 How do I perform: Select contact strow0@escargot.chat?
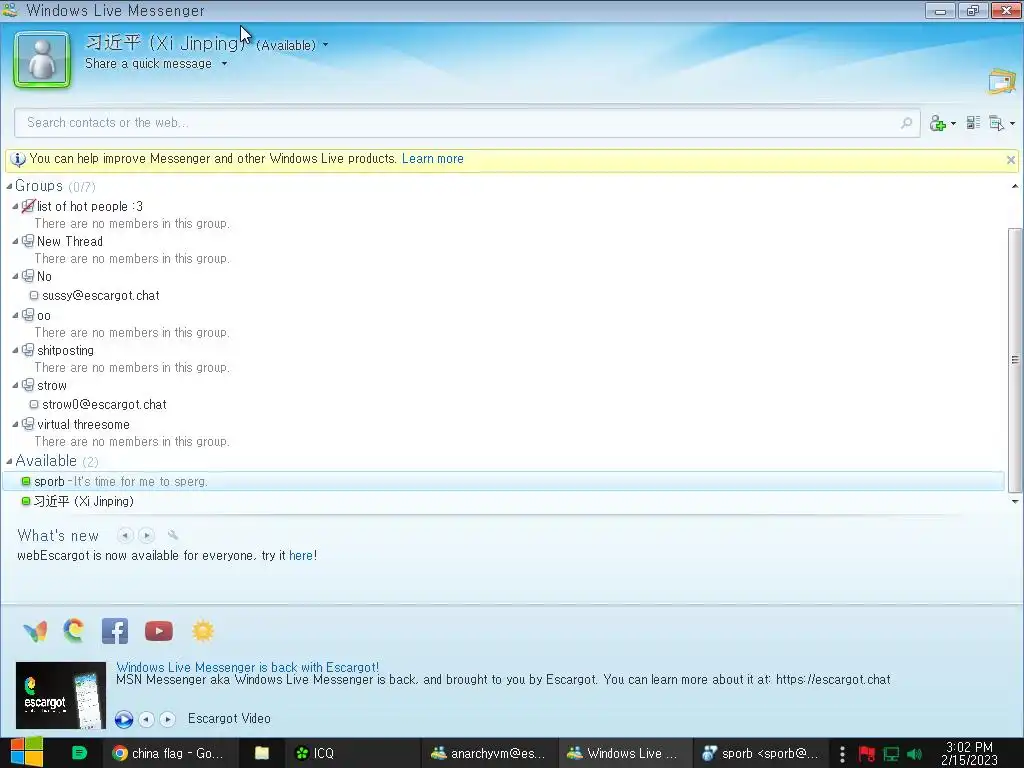click(x=104, y=404)
